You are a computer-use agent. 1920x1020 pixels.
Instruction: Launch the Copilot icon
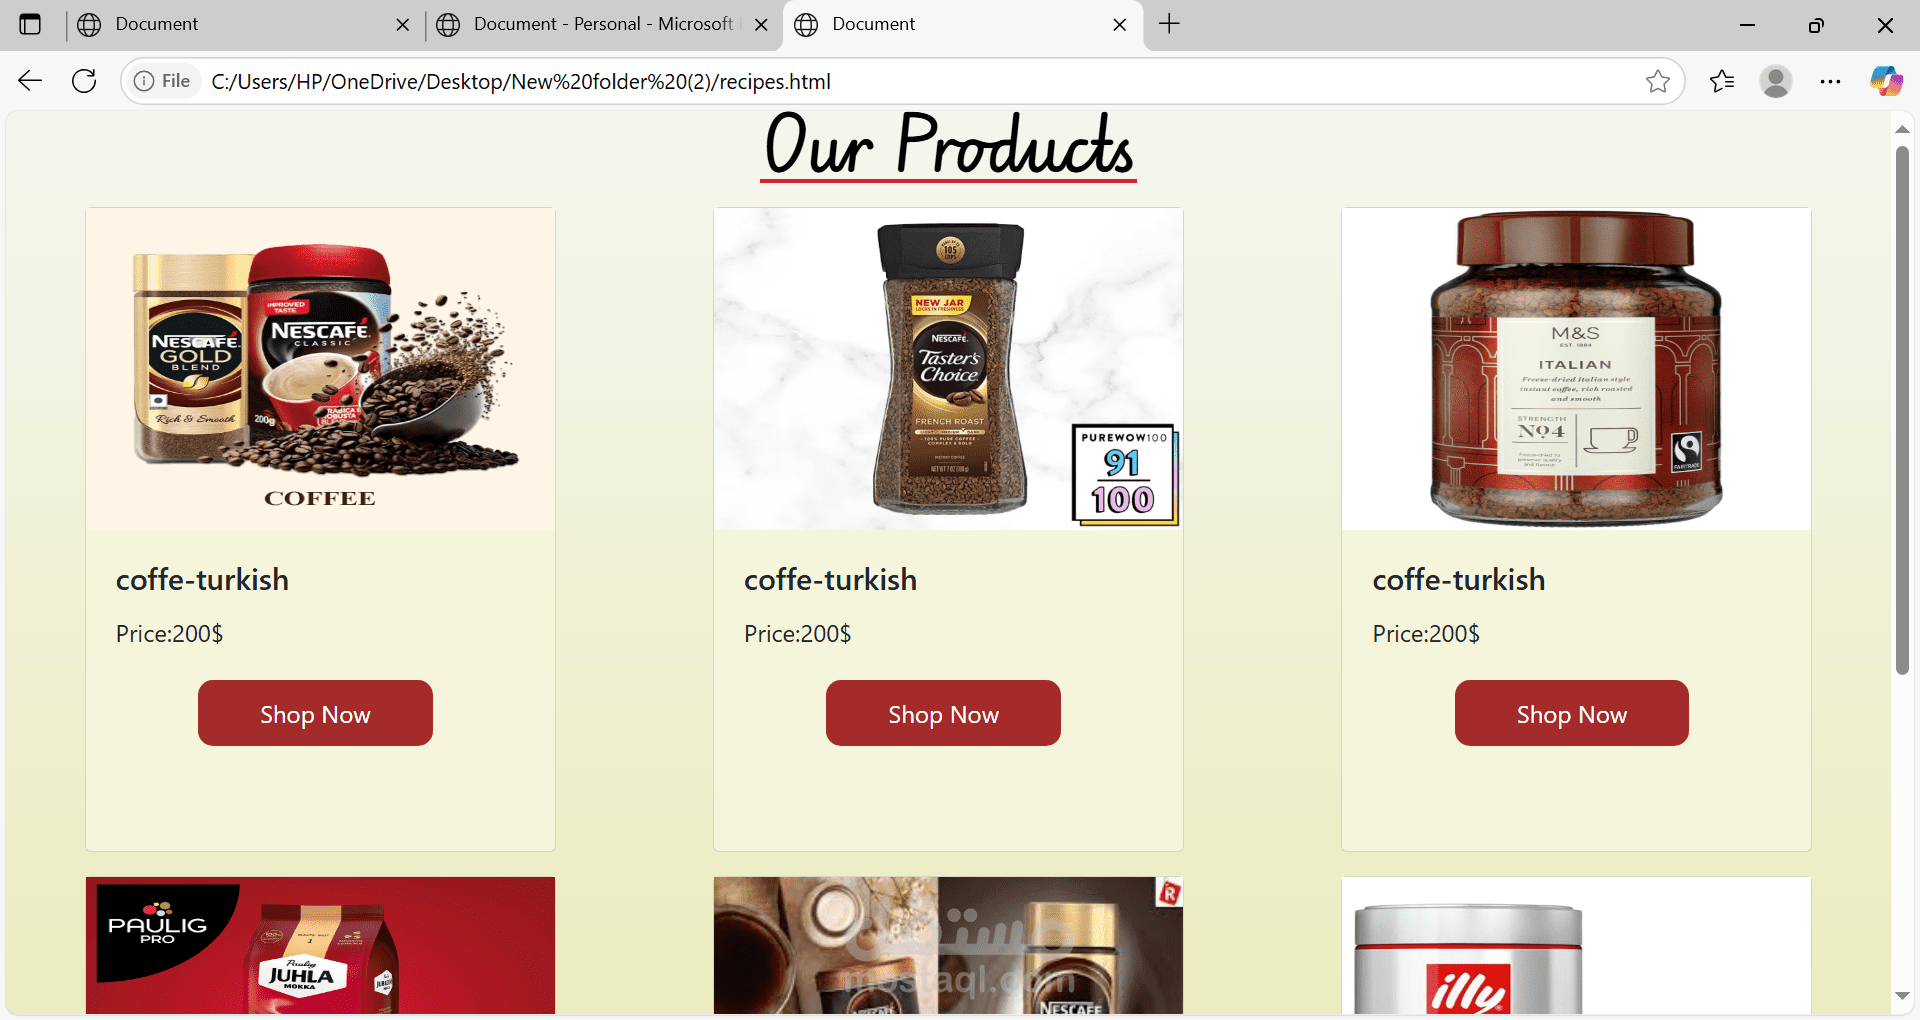coord(1886,81)
